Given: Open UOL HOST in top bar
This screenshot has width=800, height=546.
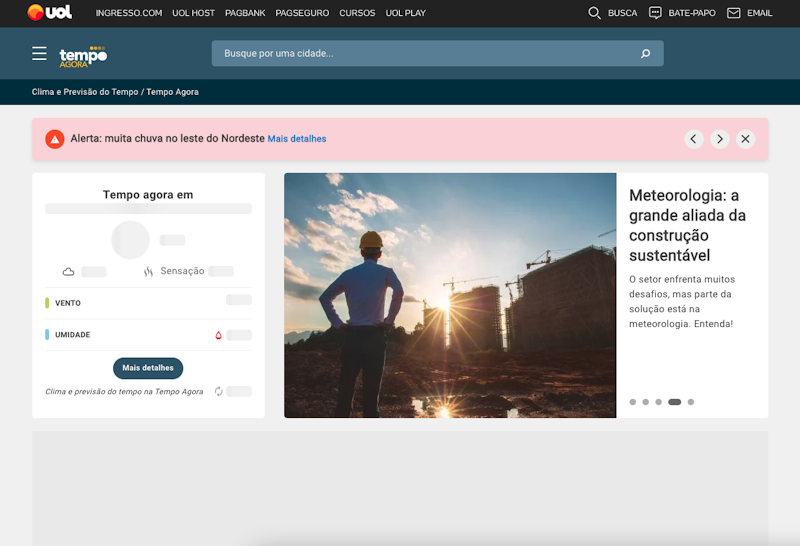Looking at the screenshot, I should click(x=193, y=13).
